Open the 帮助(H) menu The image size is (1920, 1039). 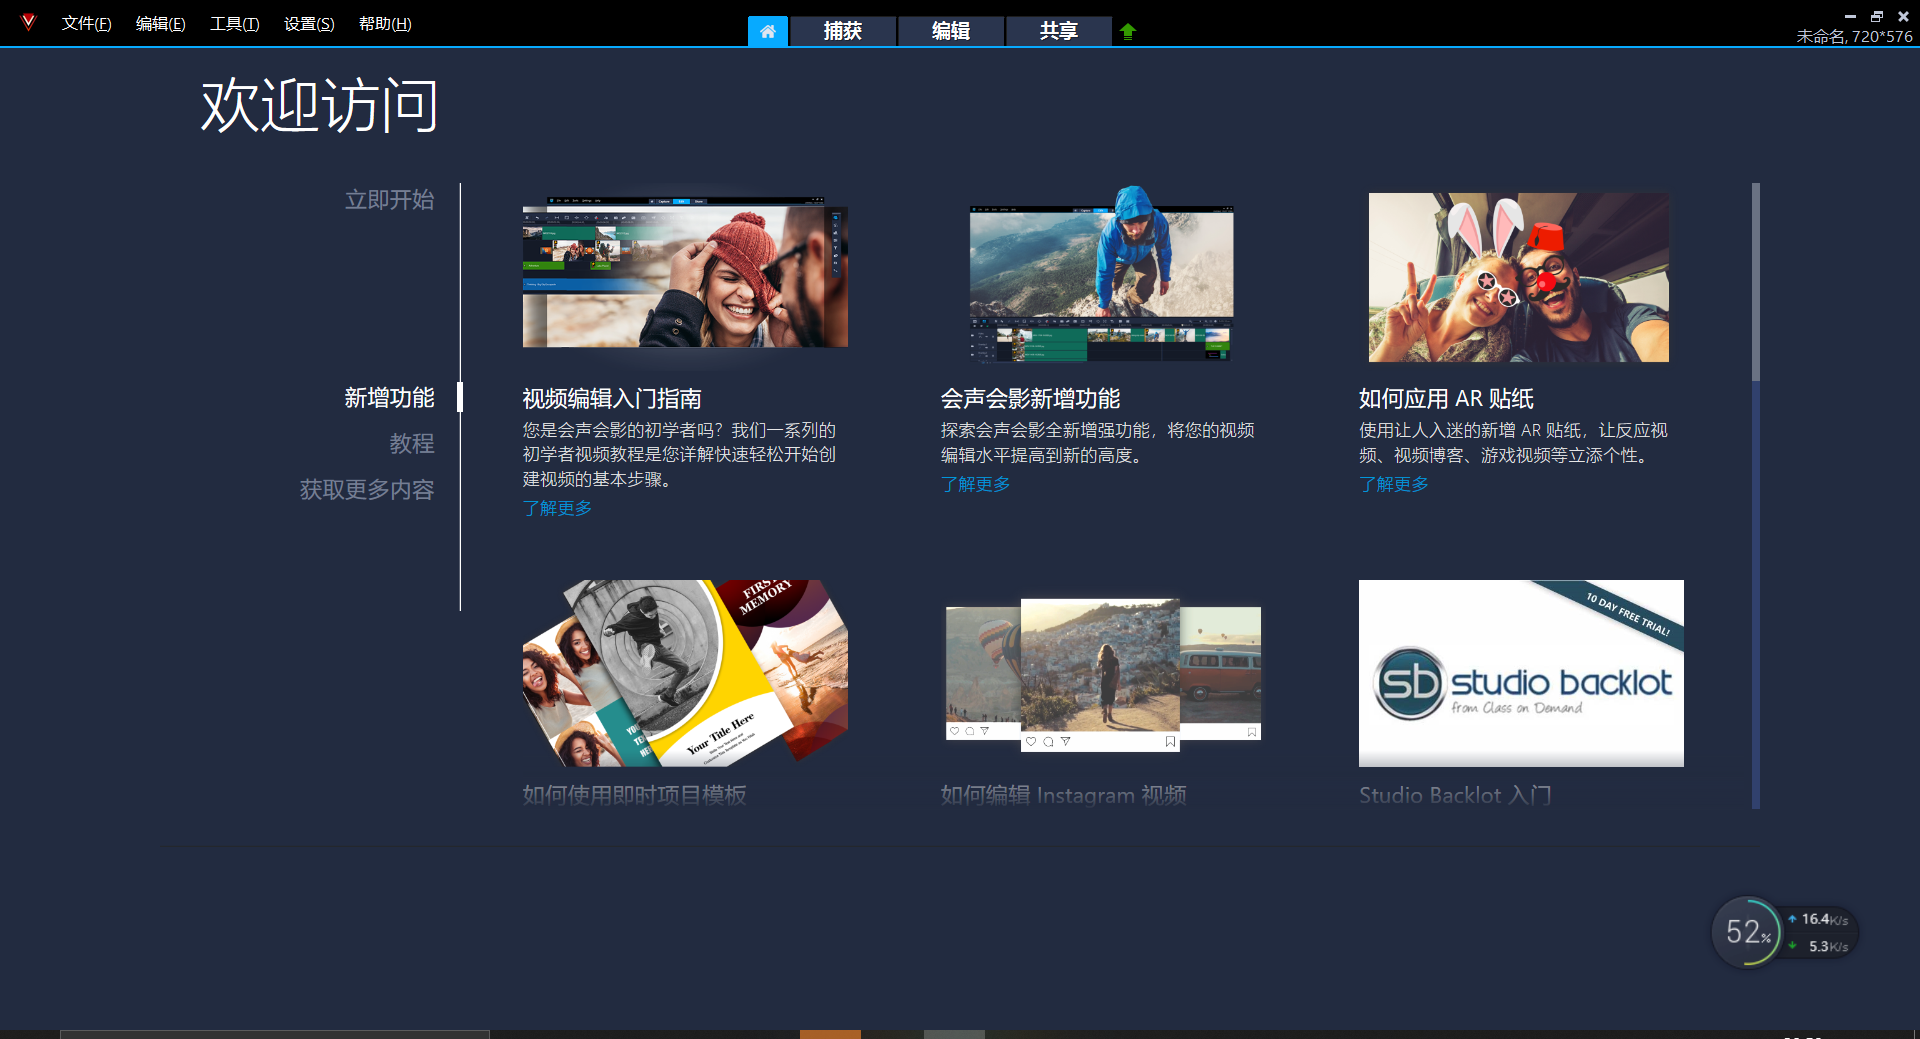pos(385,23)
